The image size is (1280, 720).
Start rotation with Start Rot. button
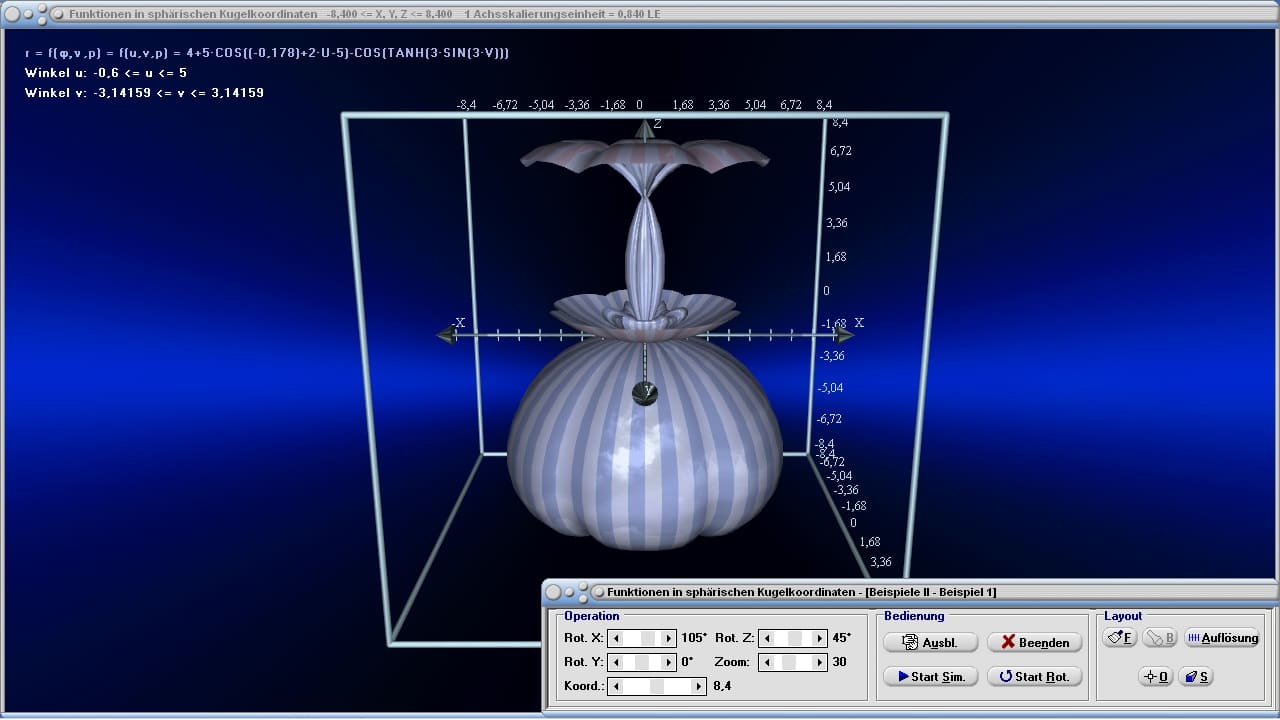[1034, 676]
